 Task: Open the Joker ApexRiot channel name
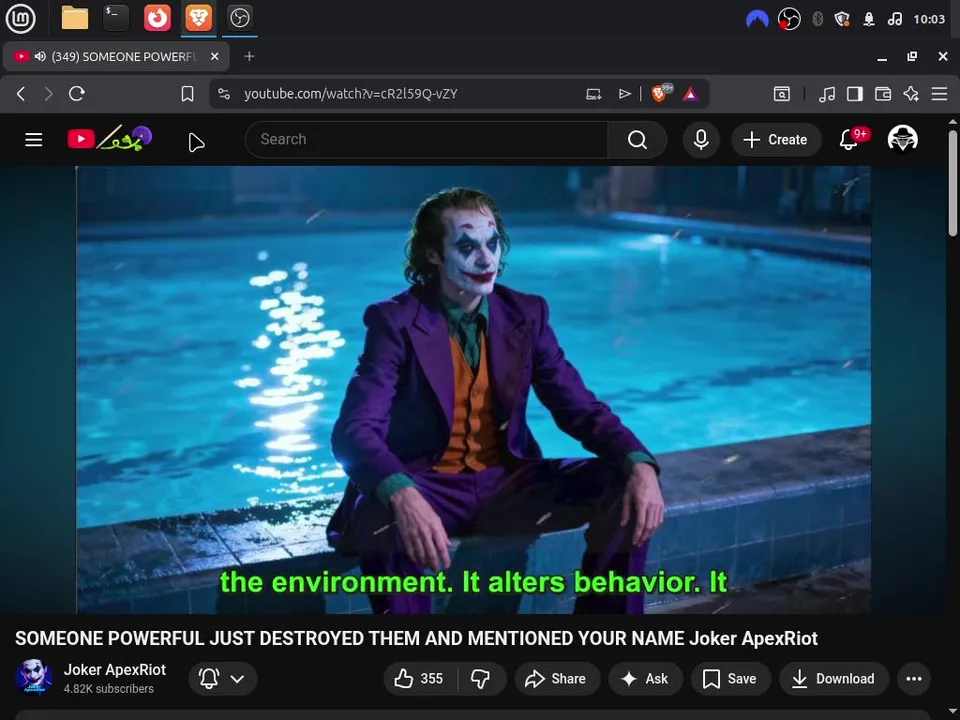[x=114, y=670]
